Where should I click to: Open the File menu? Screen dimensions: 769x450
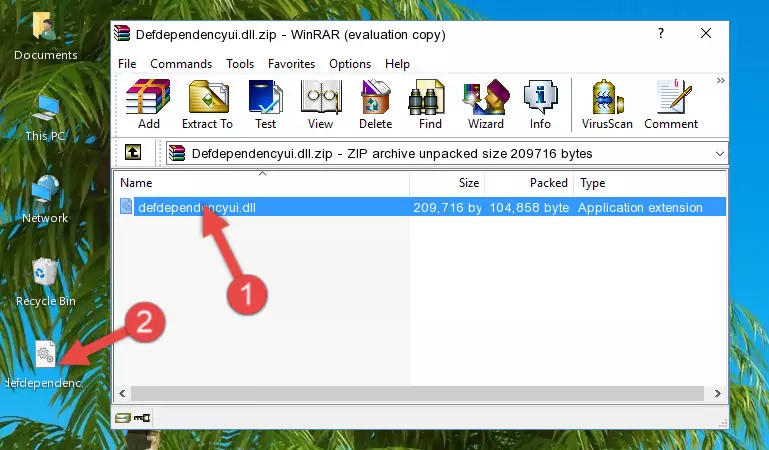pos(127,64)
